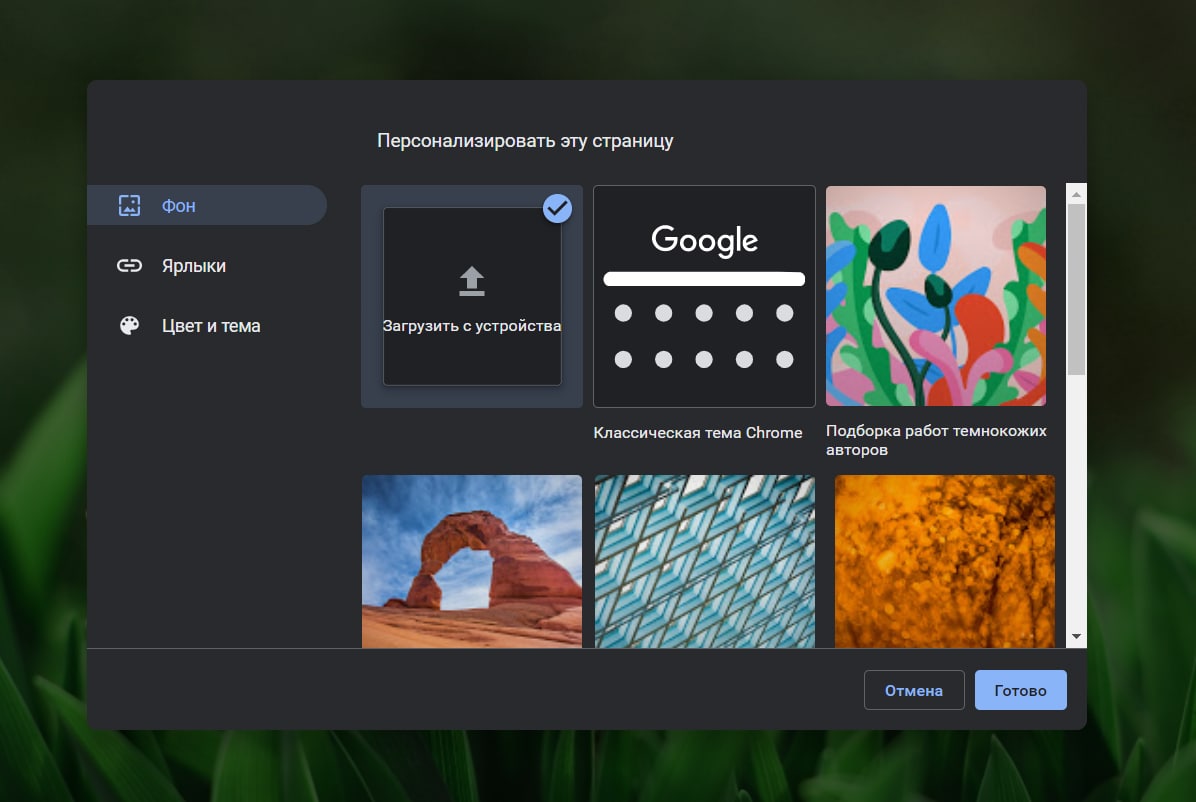Select the red rock arch landscape thumbnail
1196x802 pixels.
point(471,562)
